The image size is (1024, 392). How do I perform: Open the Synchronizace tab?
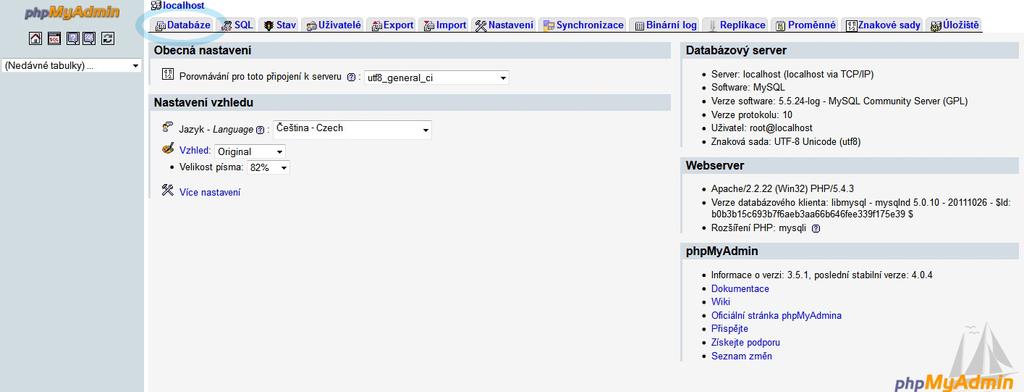[x=584, y=25]
